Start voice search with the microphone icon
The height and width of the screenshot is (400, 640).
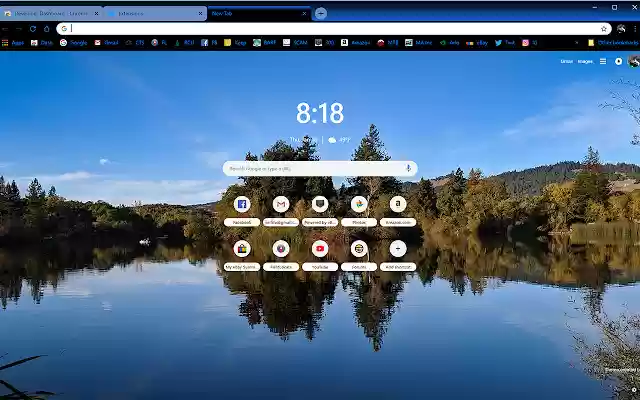408,168
